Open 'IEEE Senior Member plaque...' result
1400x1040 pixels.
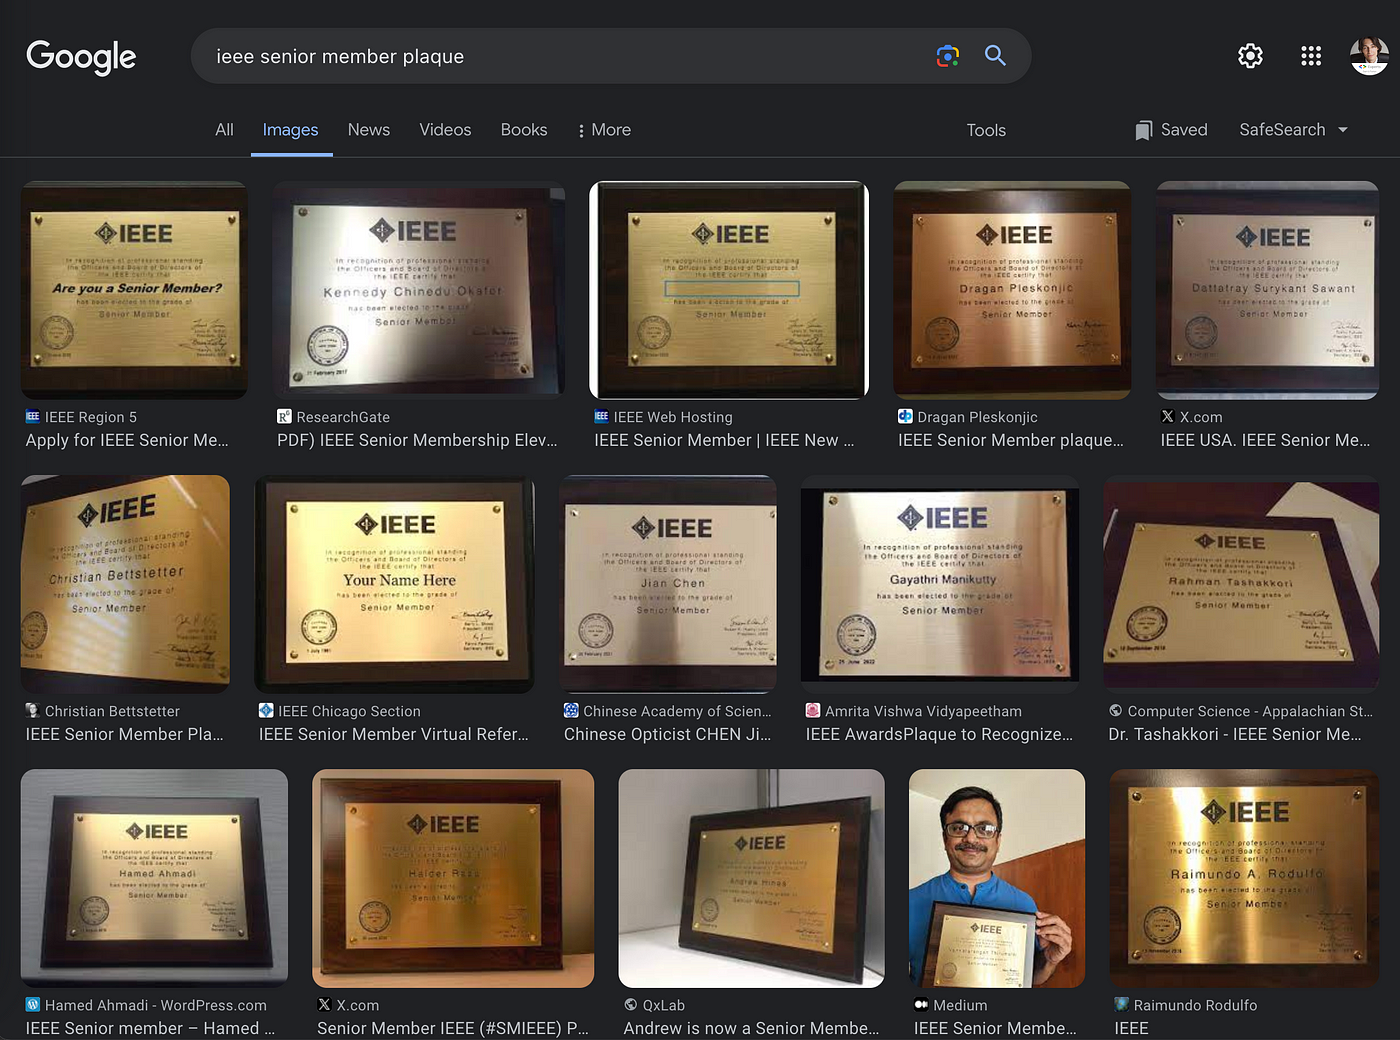tap(1011, 440)
